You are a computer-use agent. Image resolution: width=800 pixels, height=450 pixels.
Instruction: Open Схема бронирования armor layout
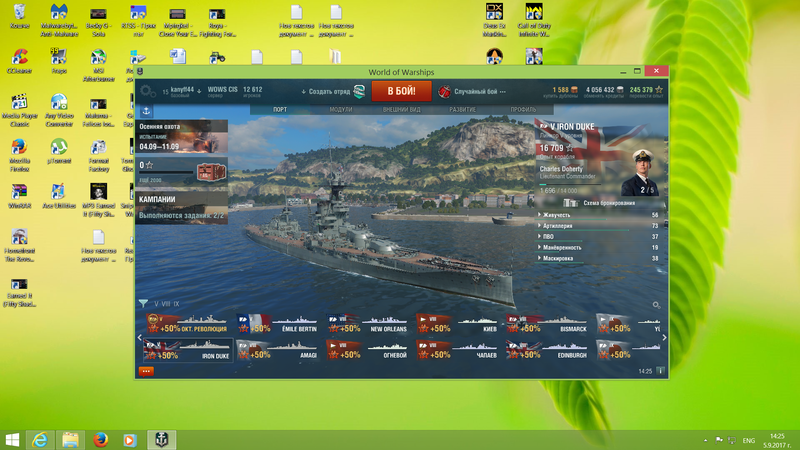click(x=601, y=203)
